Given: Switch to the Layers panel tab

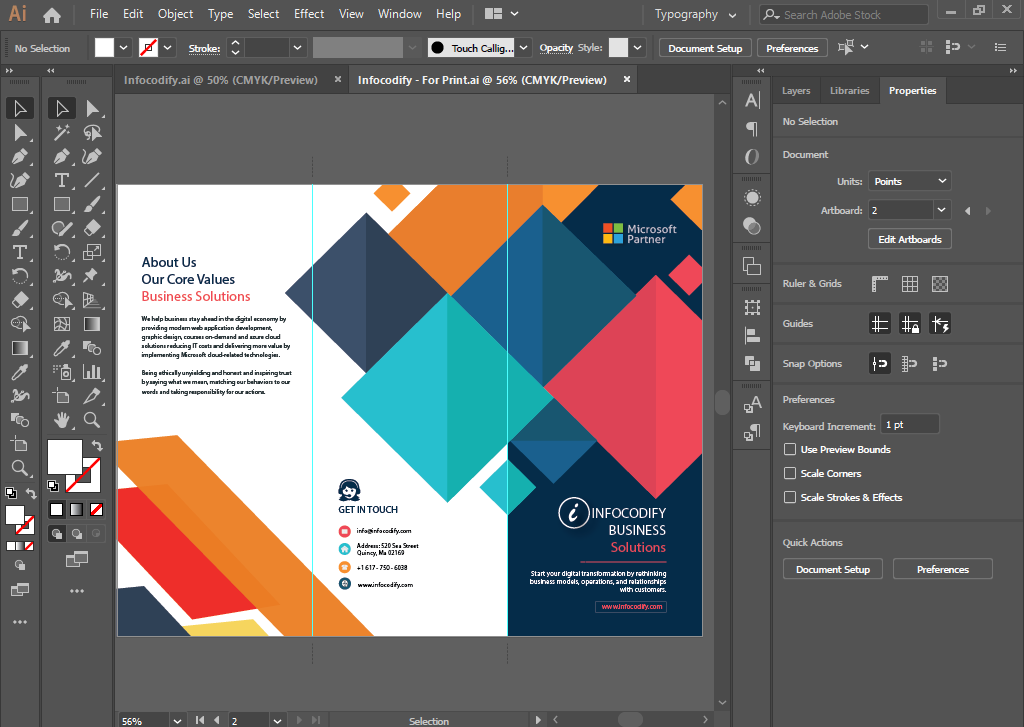Looking at the screenshot, I should pos(796,91).
